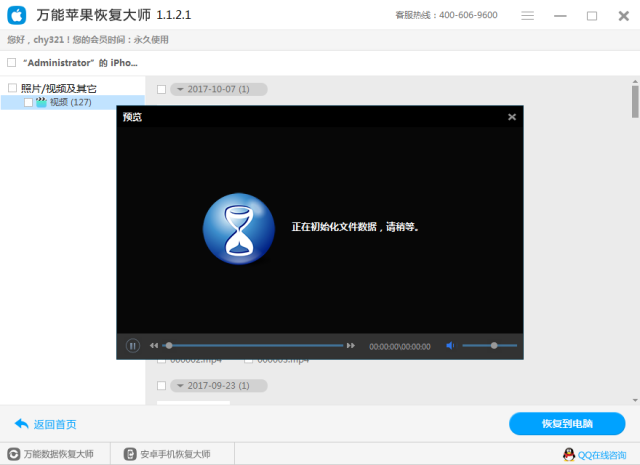The image size is (640, 465).
Task: Click the 00:00:00\00:00:00 time display
Action: click(400, 347)
